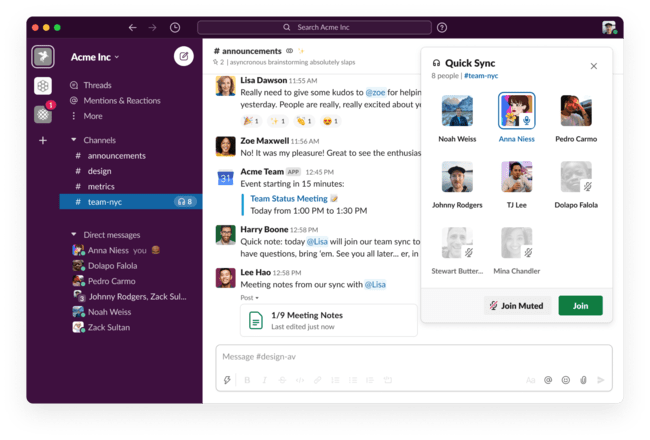
Task: Insert a bulleted list in the composer
Action: click(353, 380)
